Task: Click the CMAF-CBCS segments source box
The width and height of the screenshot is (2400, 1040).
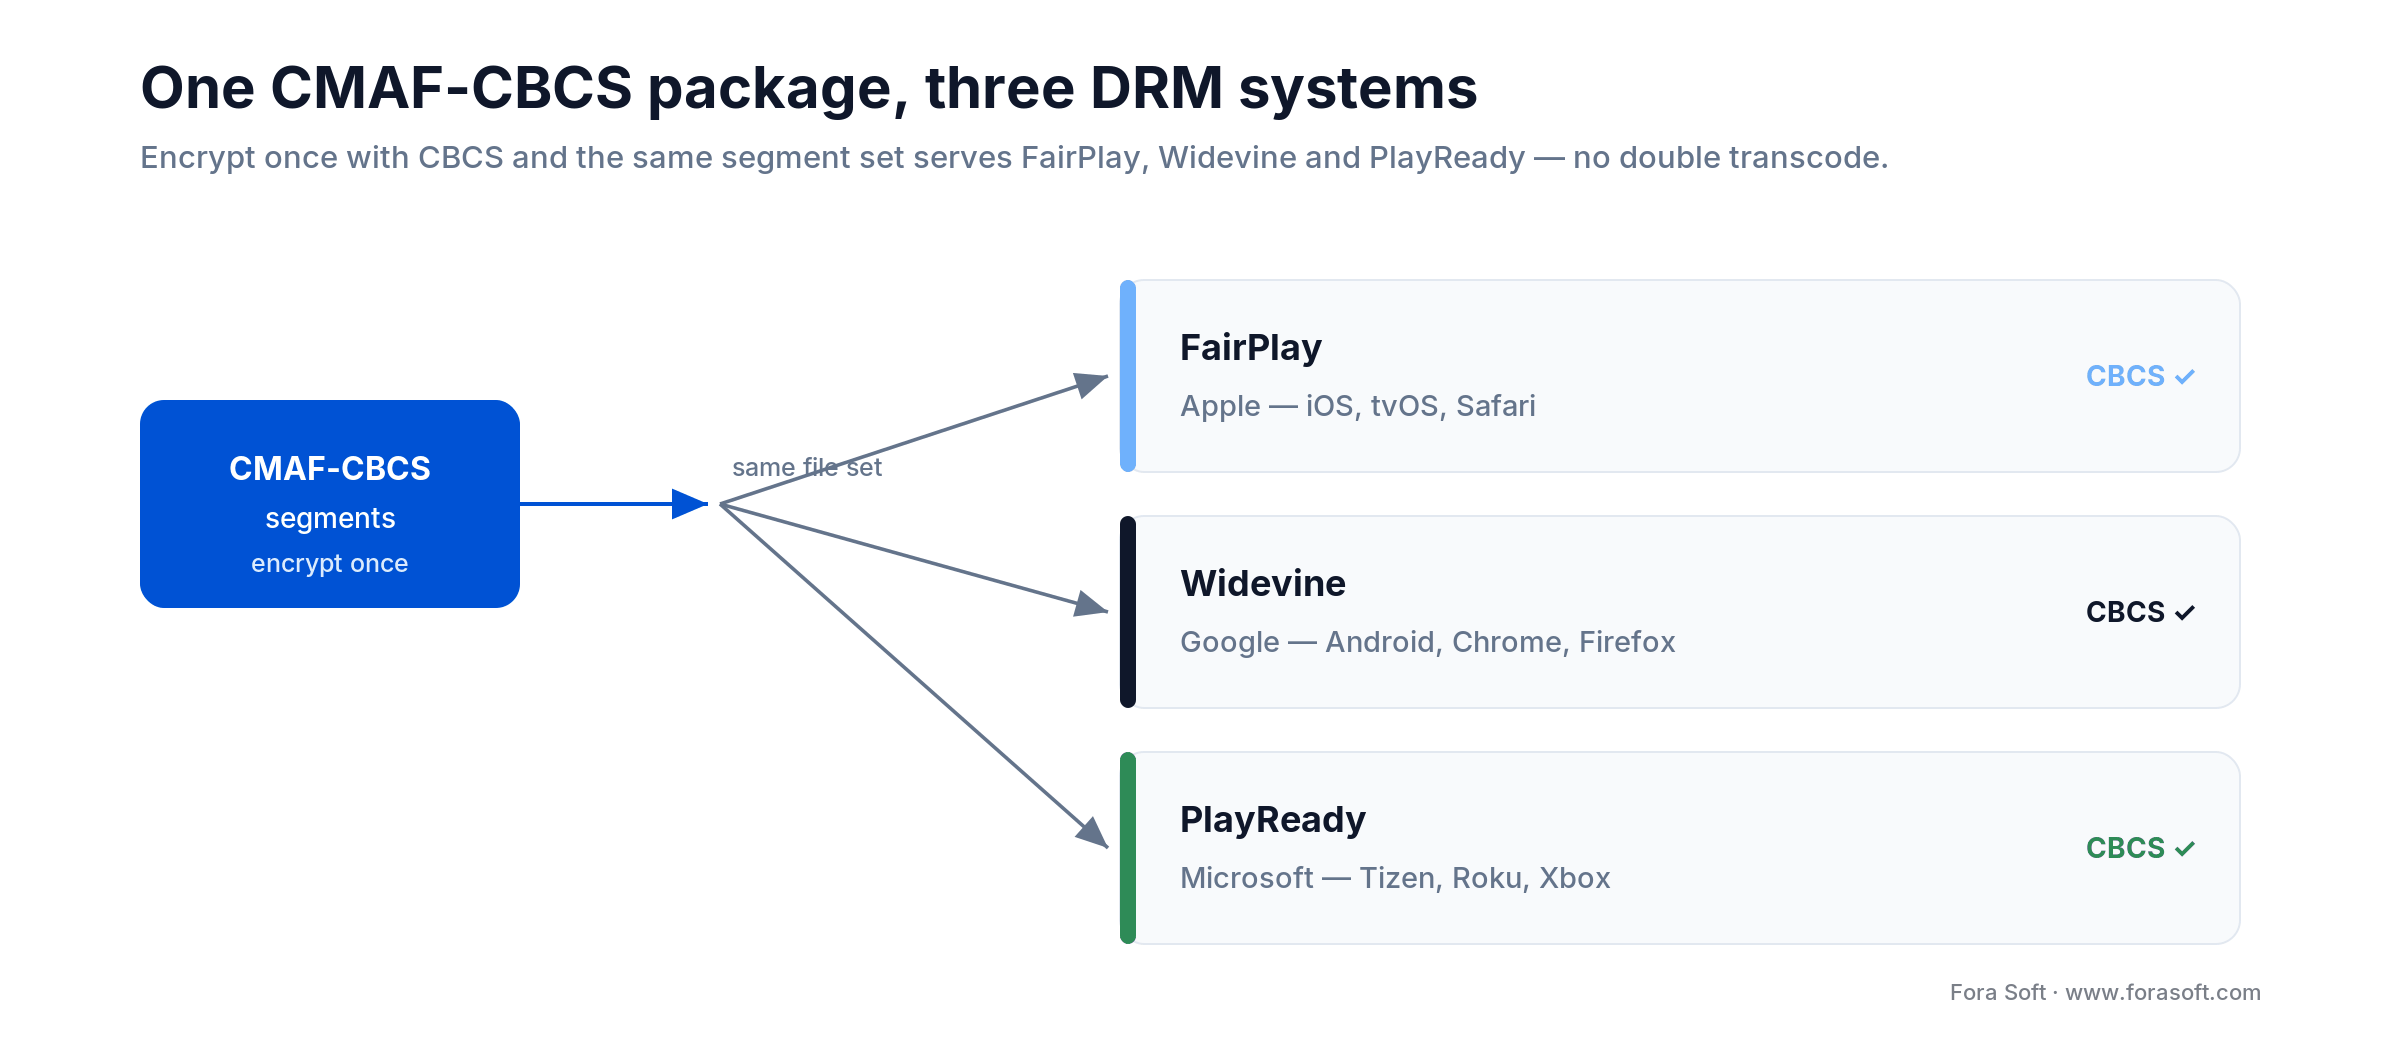Action: (330, 504)
